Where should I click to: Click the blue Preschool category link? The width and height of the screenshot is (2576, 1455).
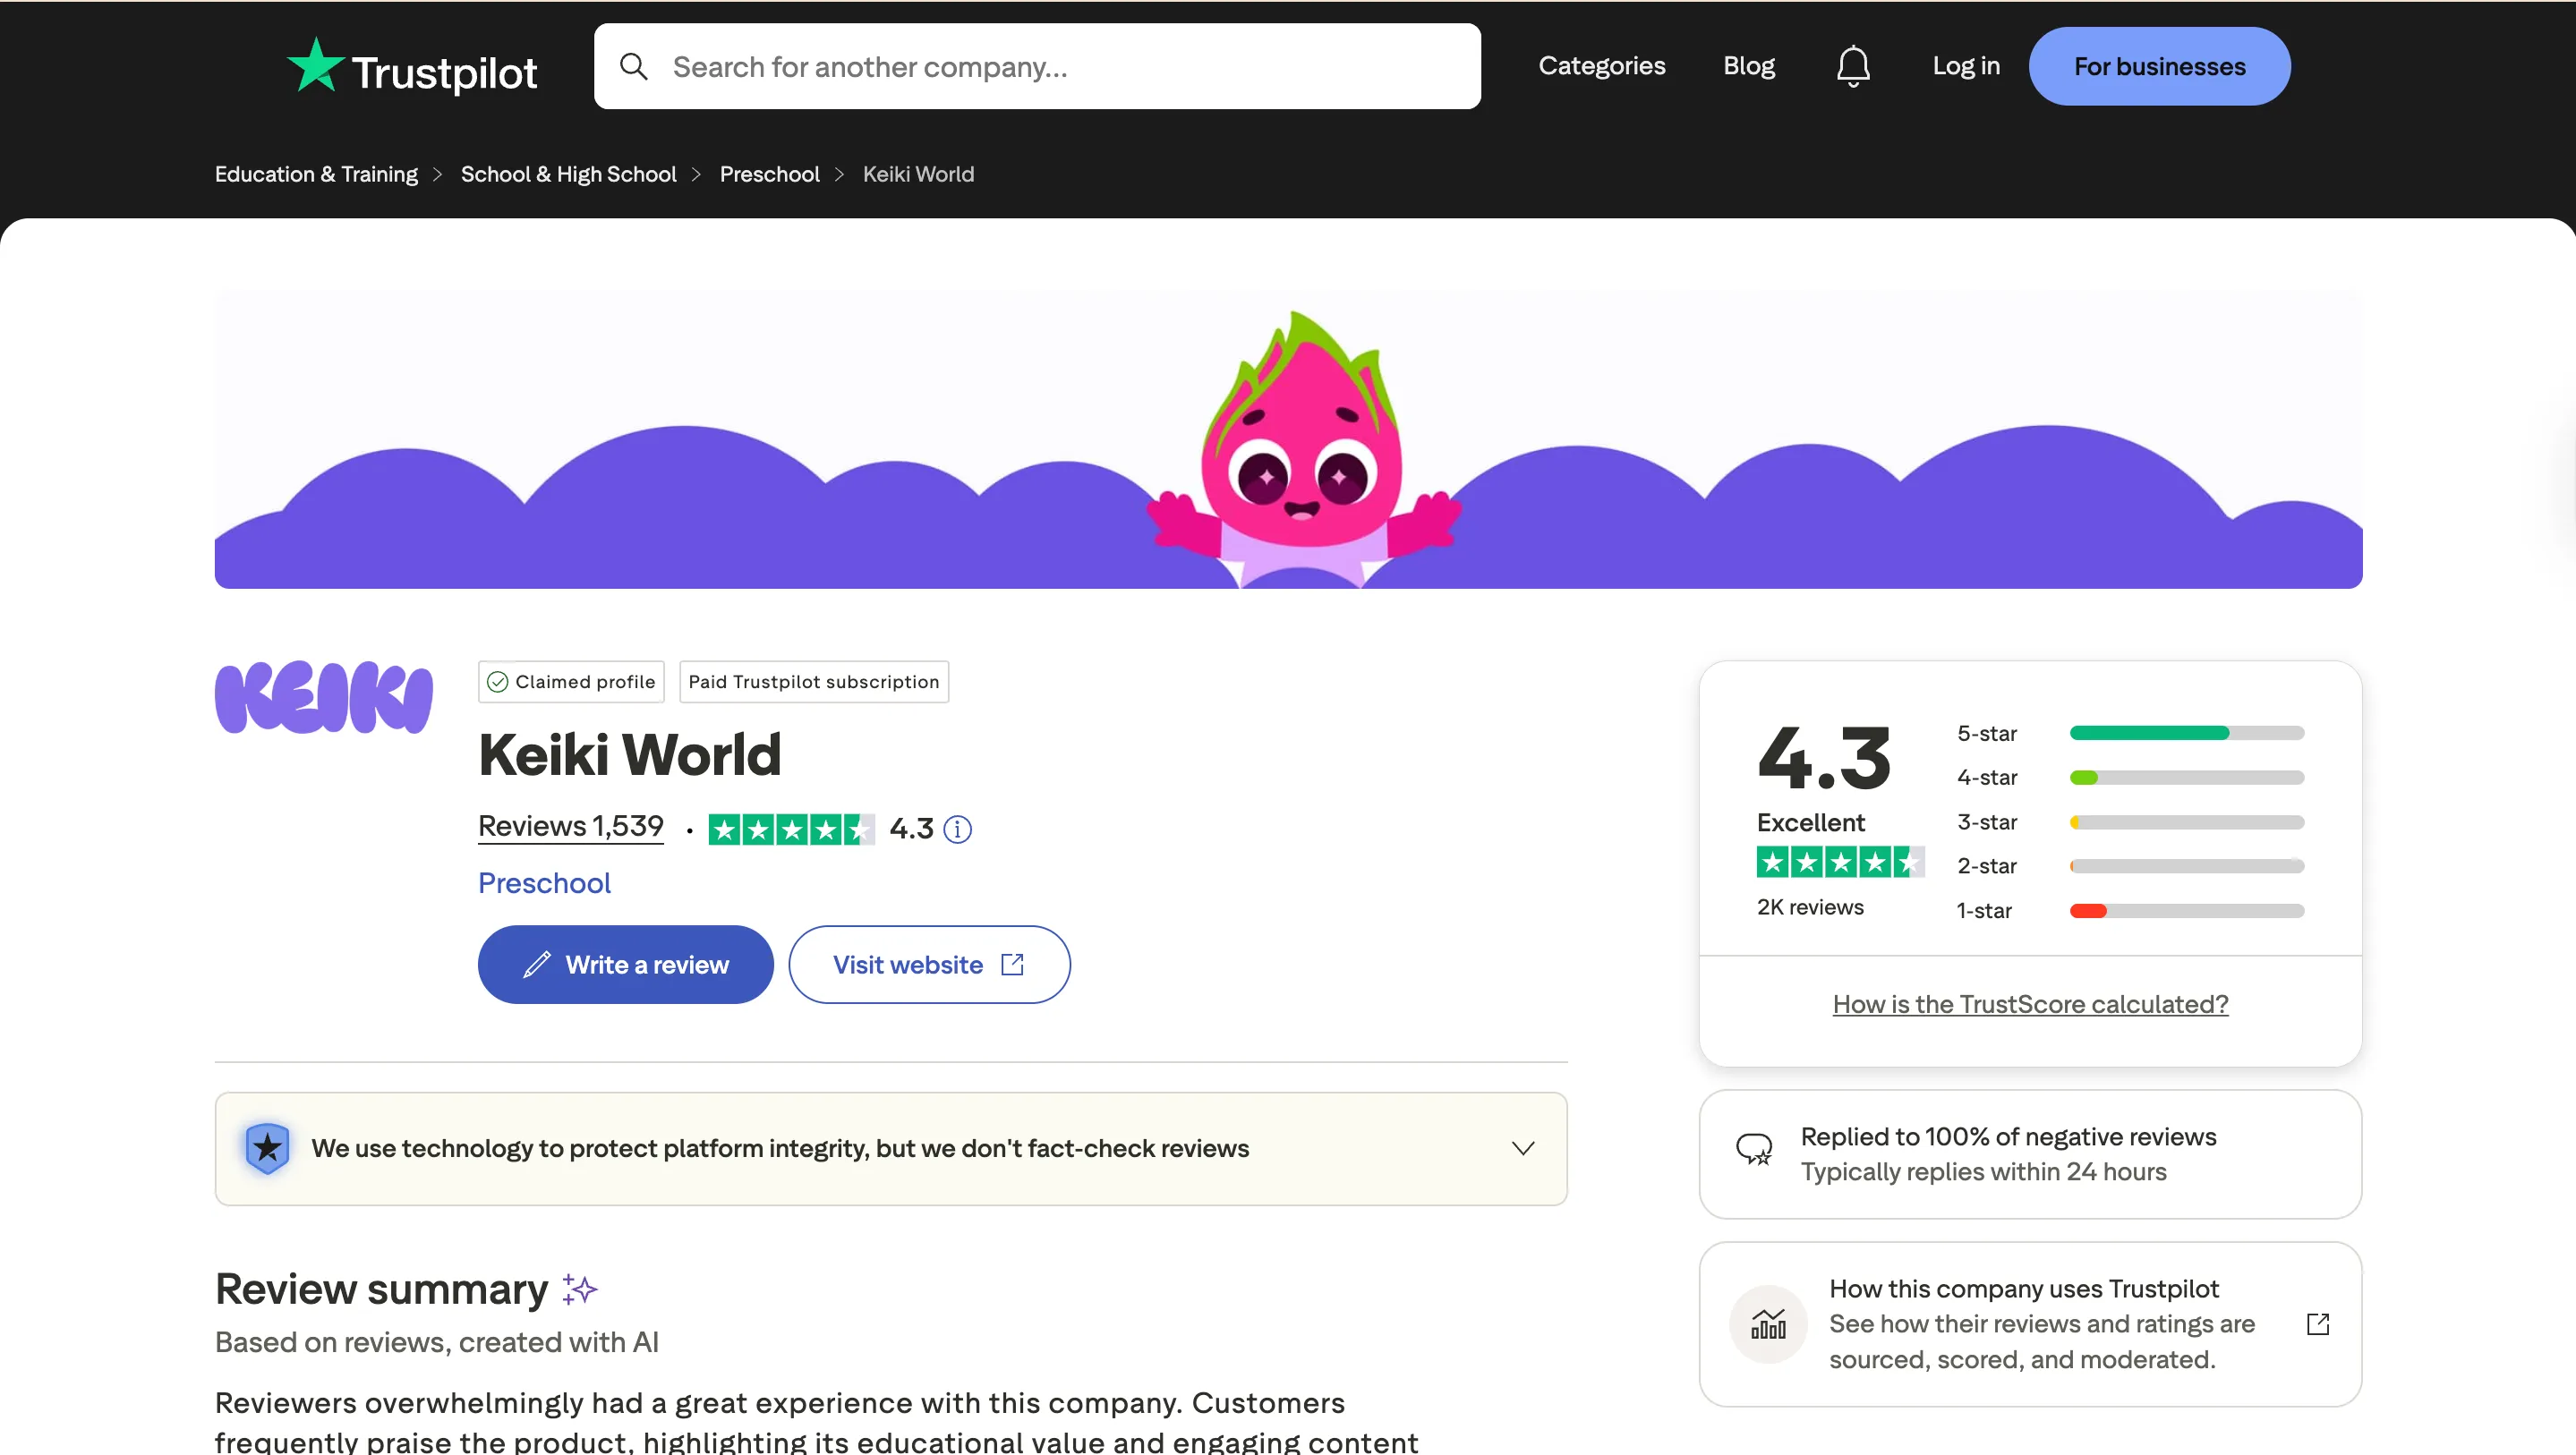click(x=544, y=883)
